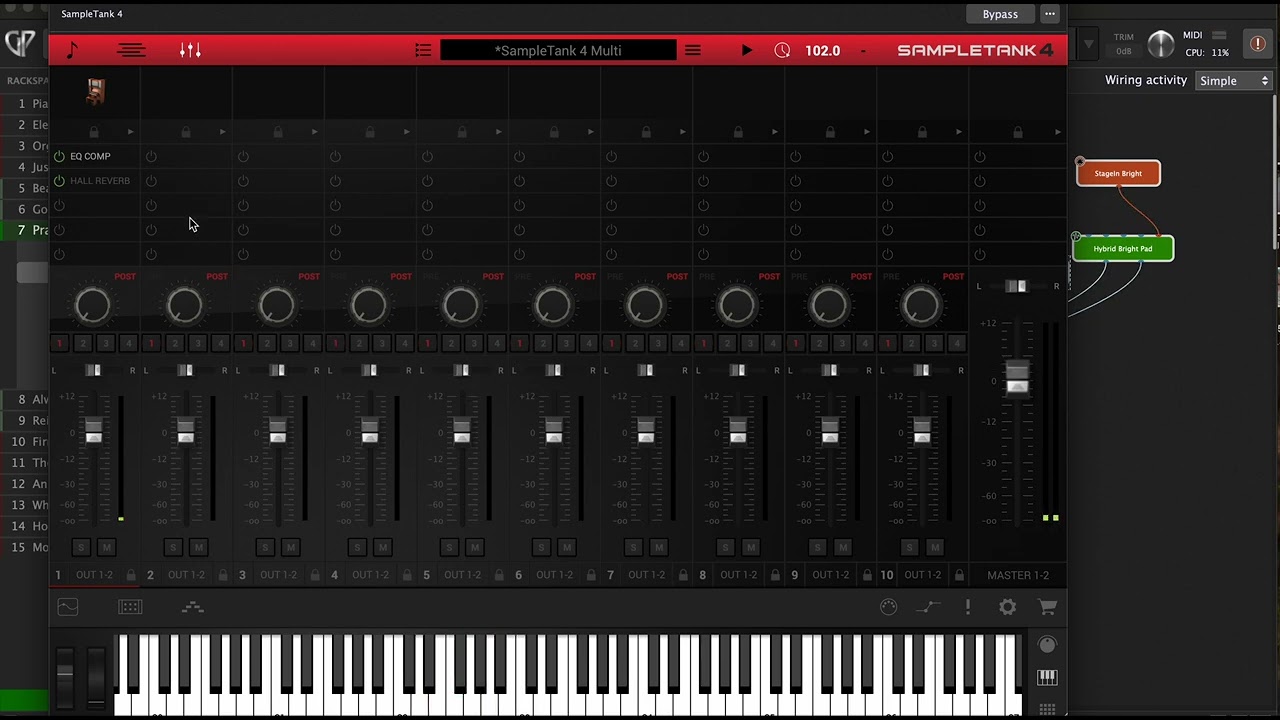
Task: Expand channel 4 effects with arrow
Action: point(406,132)
